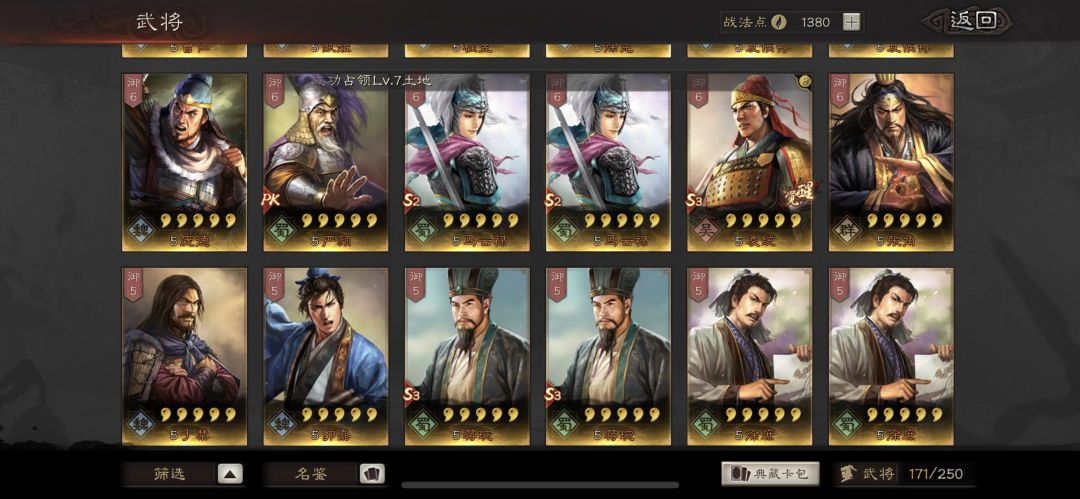This screenshot has width=1080, height=499.
Task: Tap the home indicator bar at the bottom
Action: pos(539,485)
